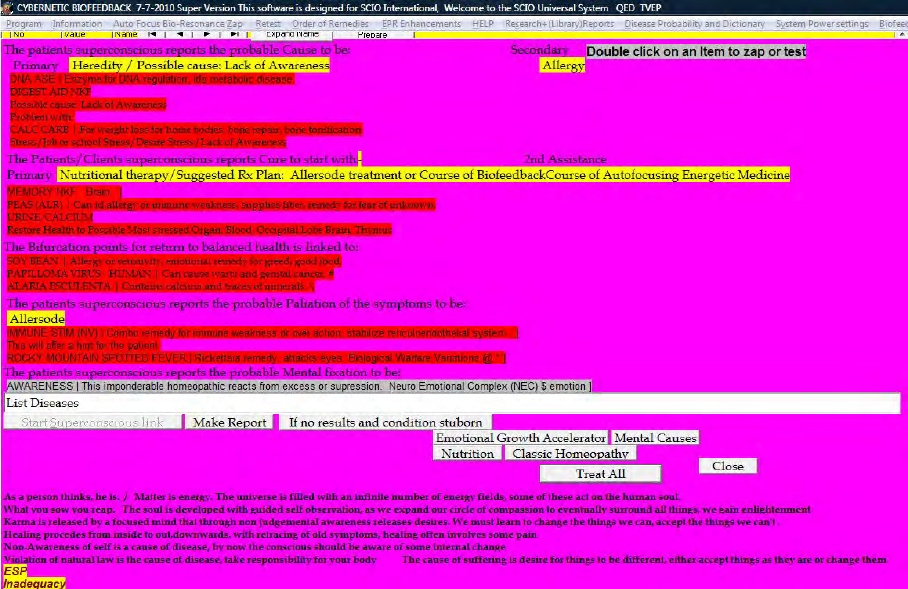This screenshot has width=908, height=589.
Task: Click the yellow ESP label
Action: click(x=15, y=571)
